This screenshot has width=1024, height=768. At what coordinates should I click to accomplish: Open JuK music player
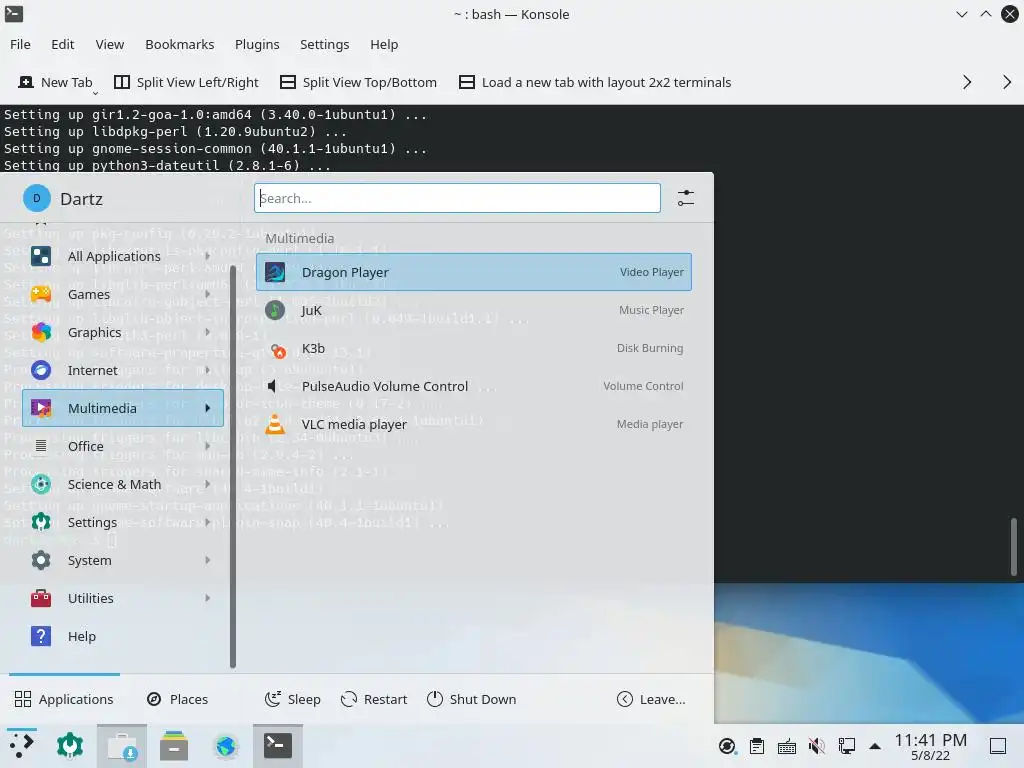(x=473, y=310)
